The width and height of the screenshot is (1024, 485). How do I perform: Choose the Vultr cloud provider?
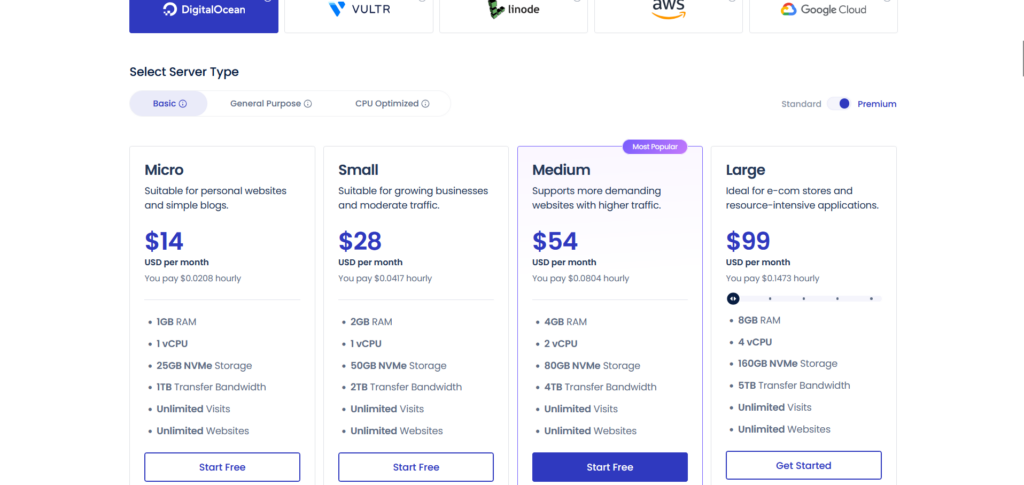358,12
